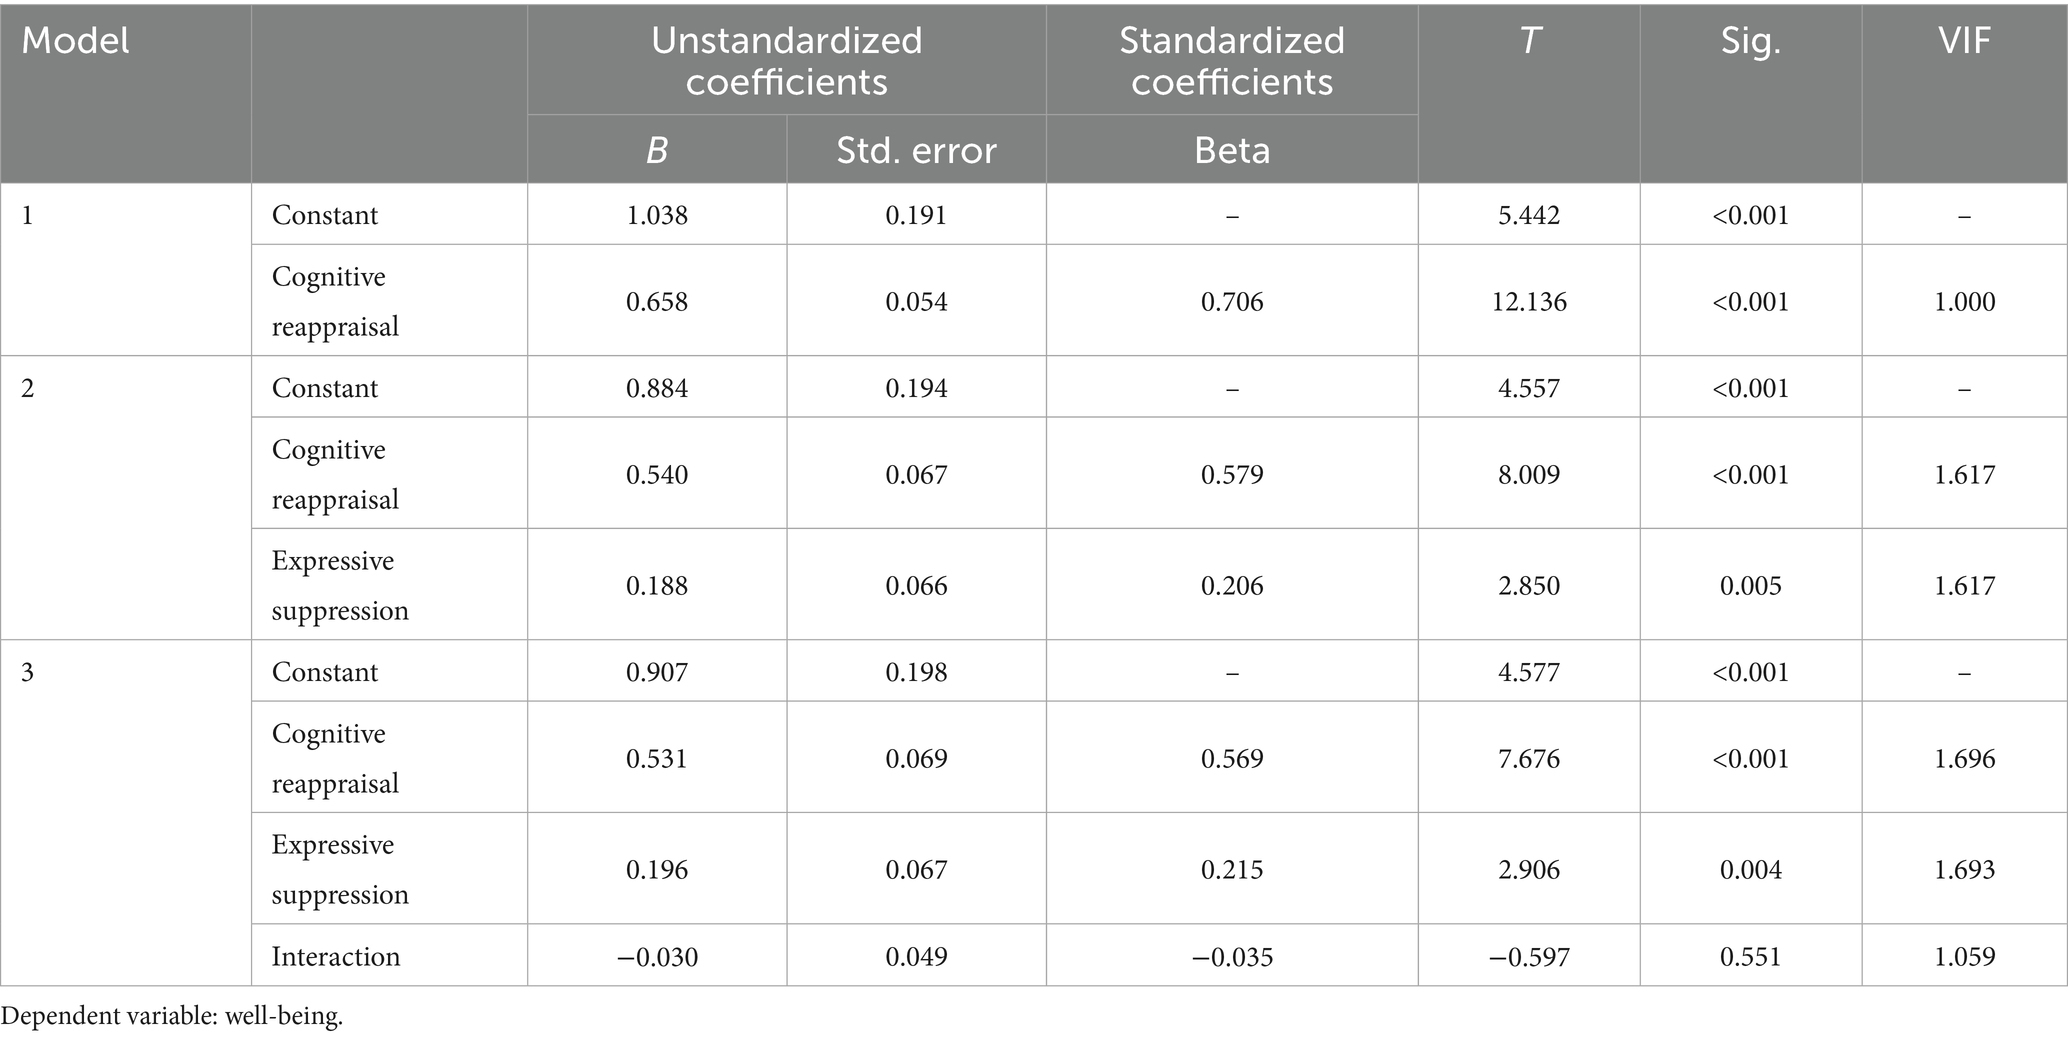Click the dependent variable footnote text
This screenshot has width=2068, height=1038.
172,1017
